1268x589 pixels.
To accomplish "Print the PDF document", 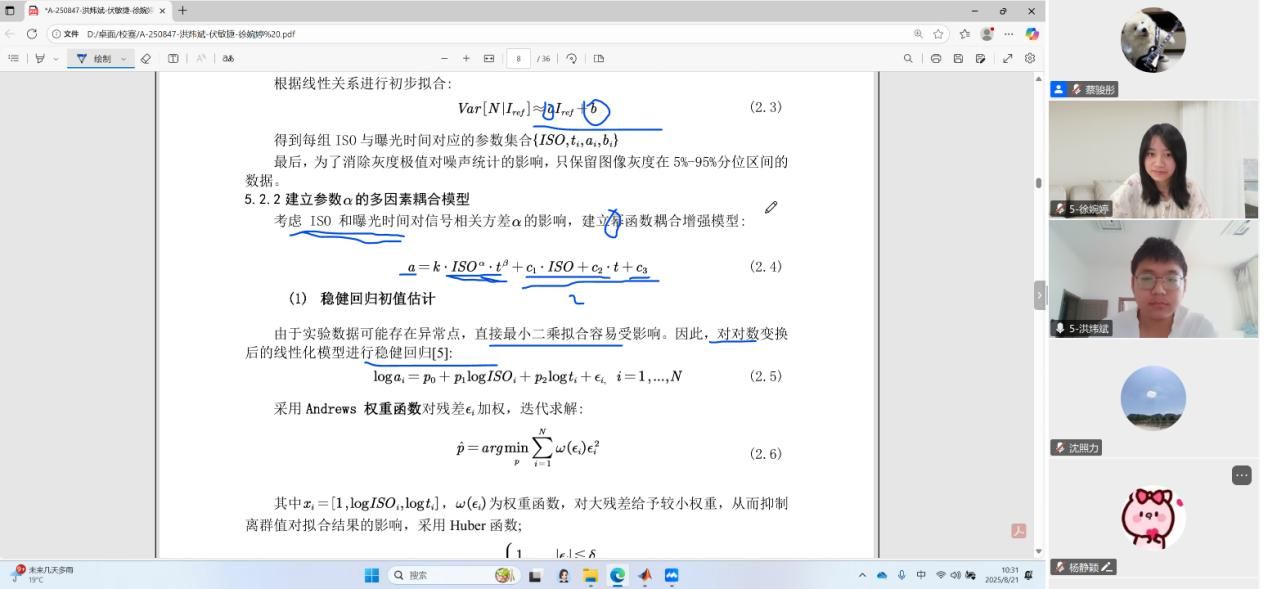I will 936,59.
